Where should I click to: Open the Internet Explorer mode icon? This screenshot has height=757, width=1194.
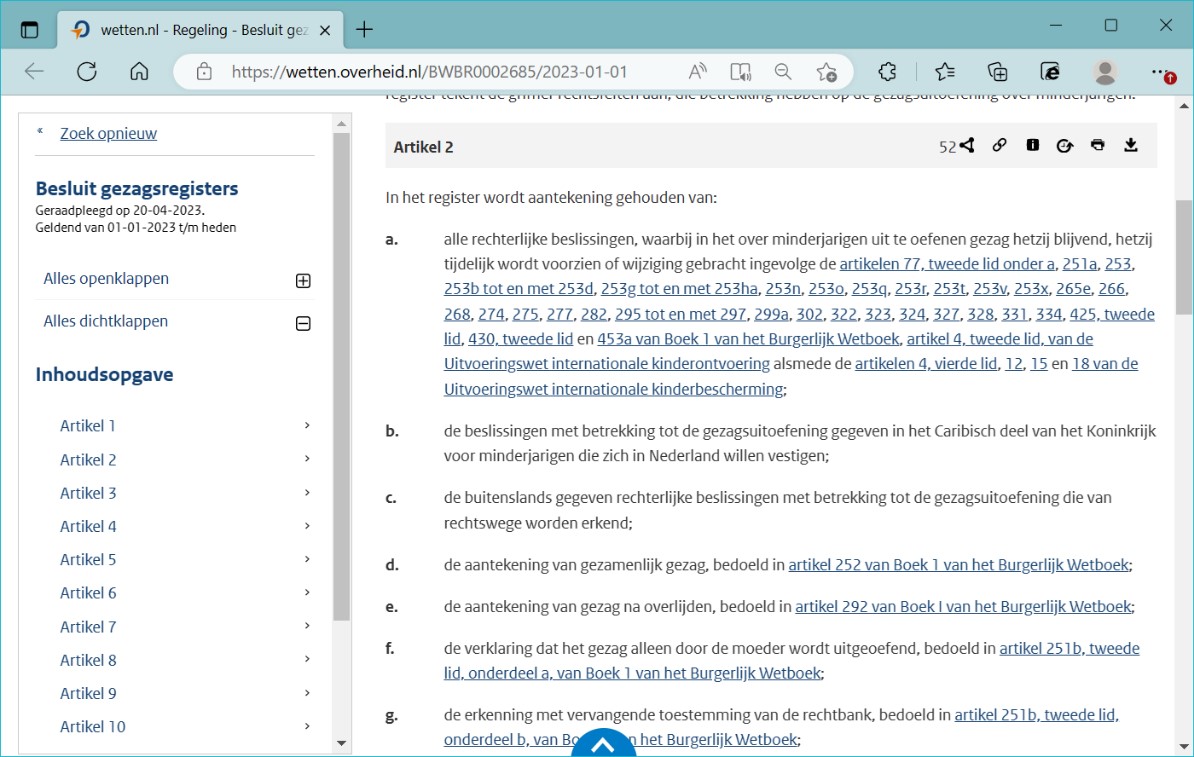coord(1050,72)
